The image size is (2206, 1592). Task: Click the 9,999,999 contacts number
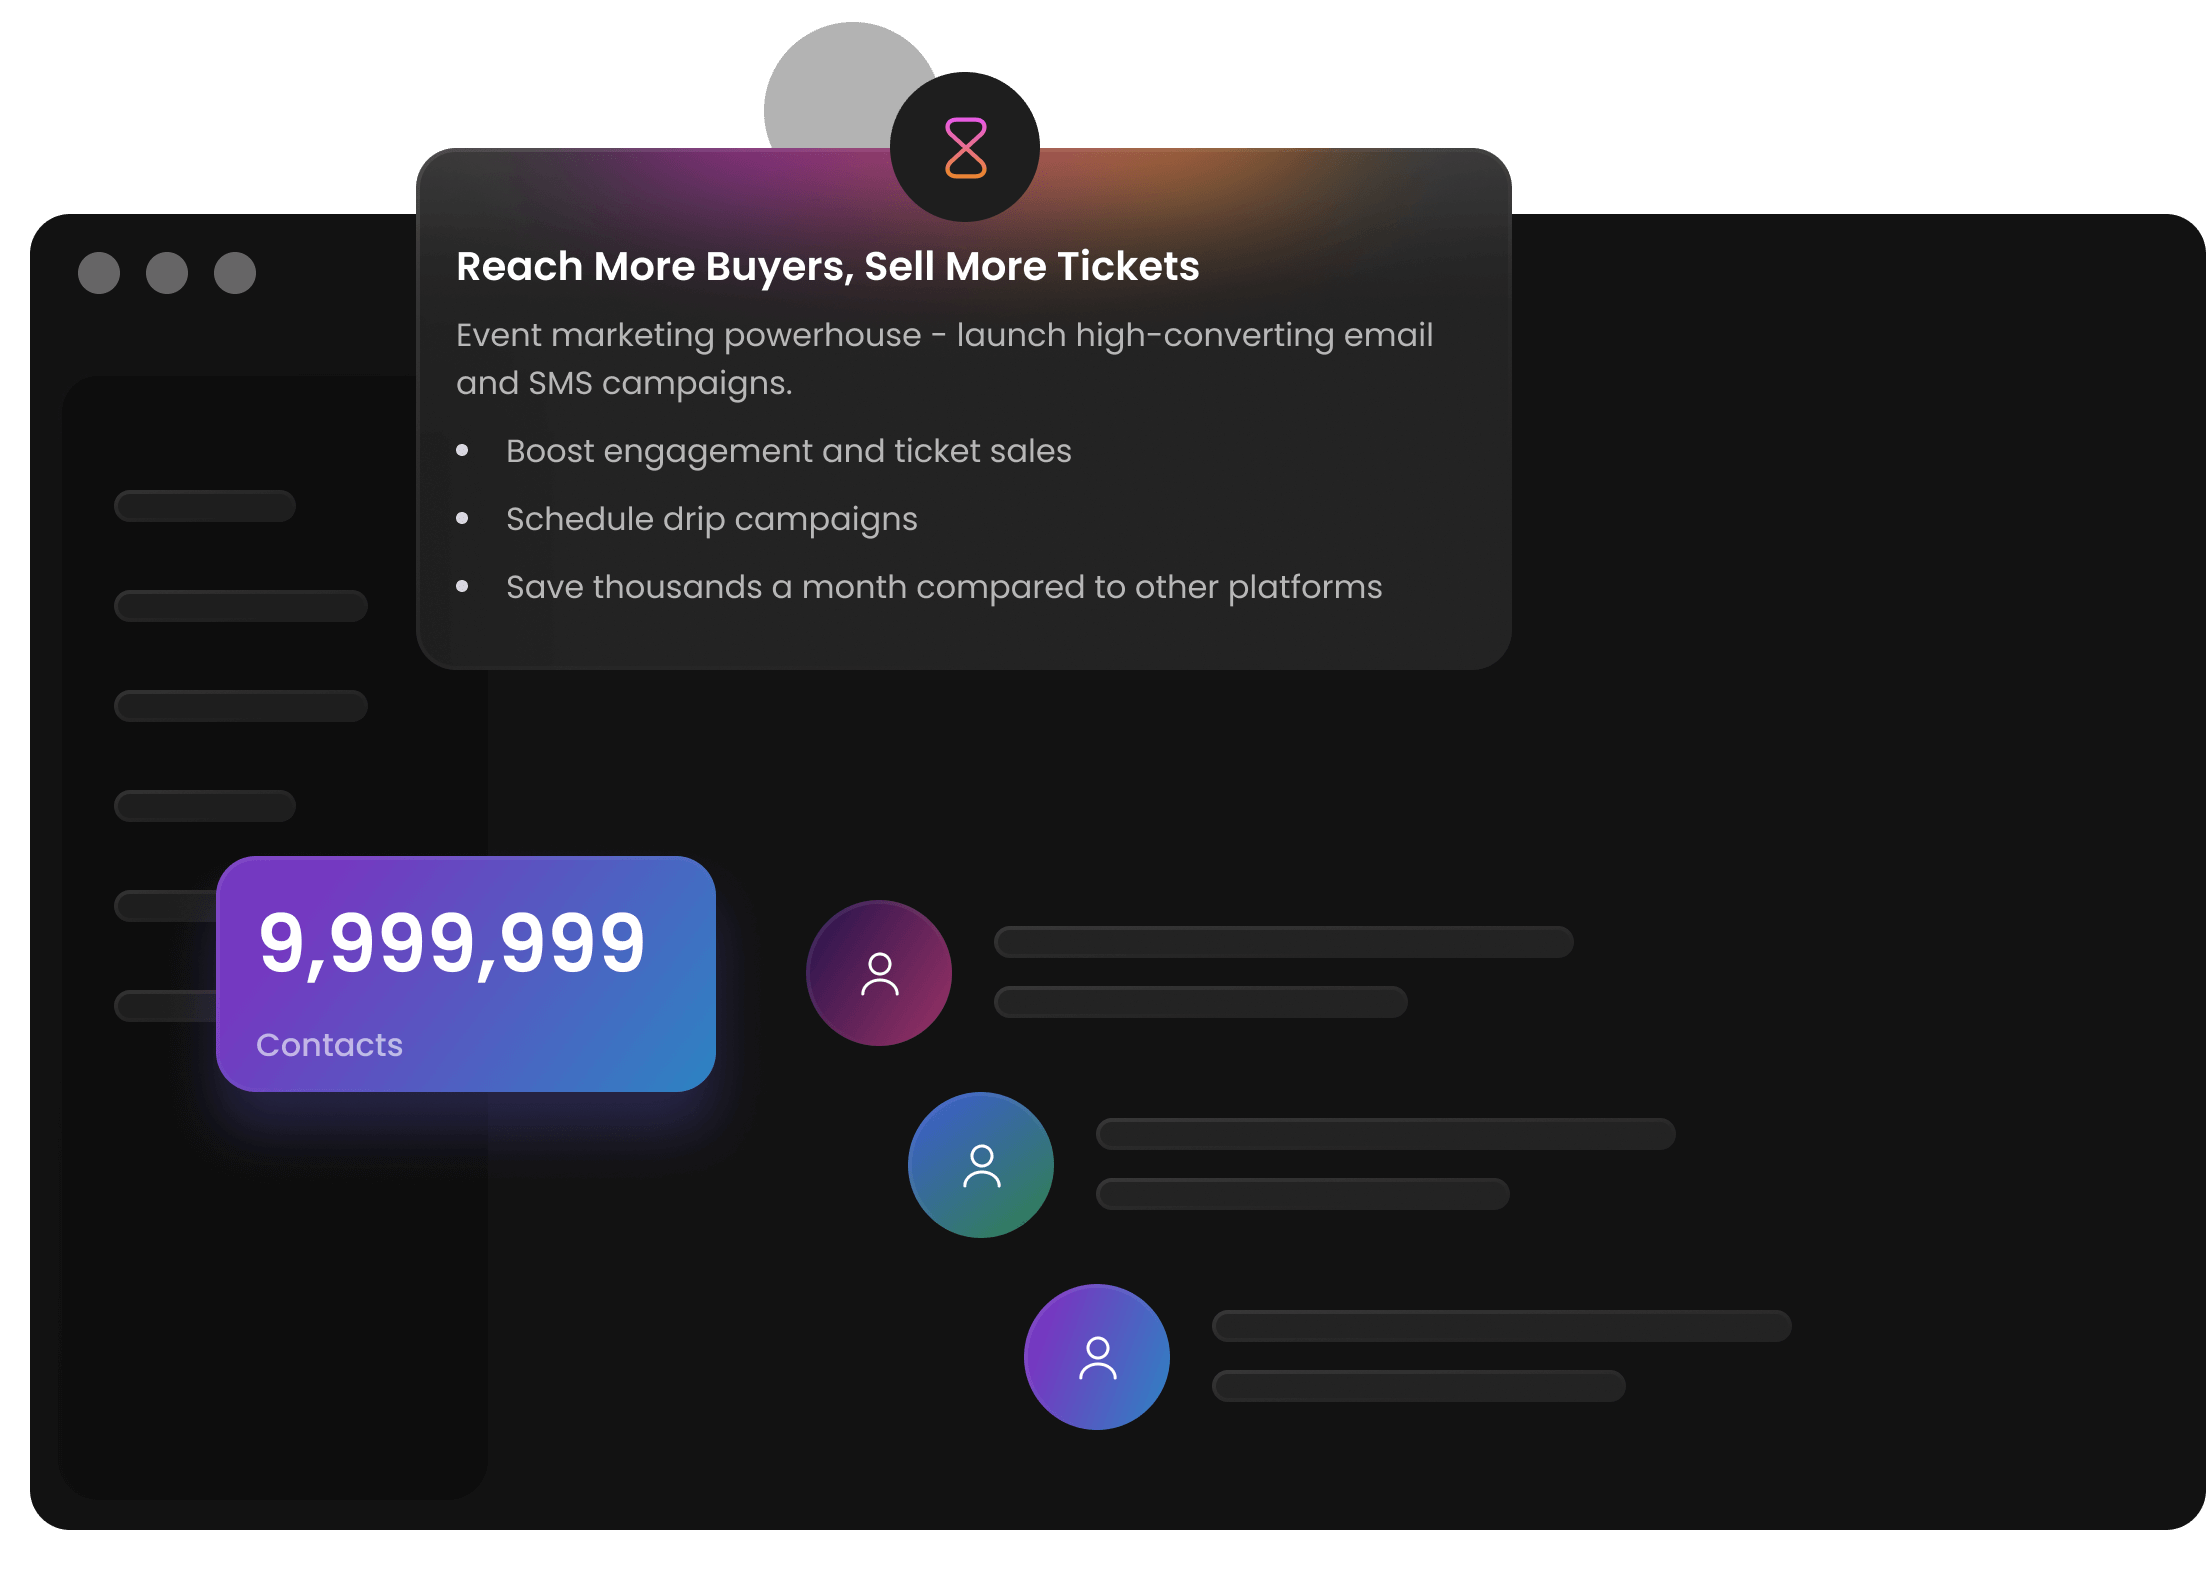pos(452,943)
